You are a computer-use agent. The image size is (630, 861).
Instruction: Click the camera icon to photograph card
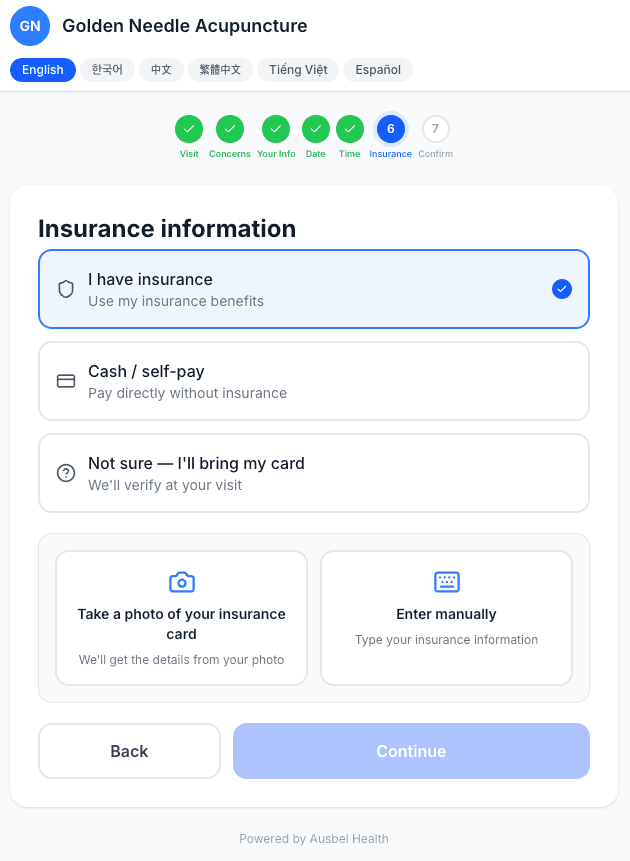click(x=181, y=582)
